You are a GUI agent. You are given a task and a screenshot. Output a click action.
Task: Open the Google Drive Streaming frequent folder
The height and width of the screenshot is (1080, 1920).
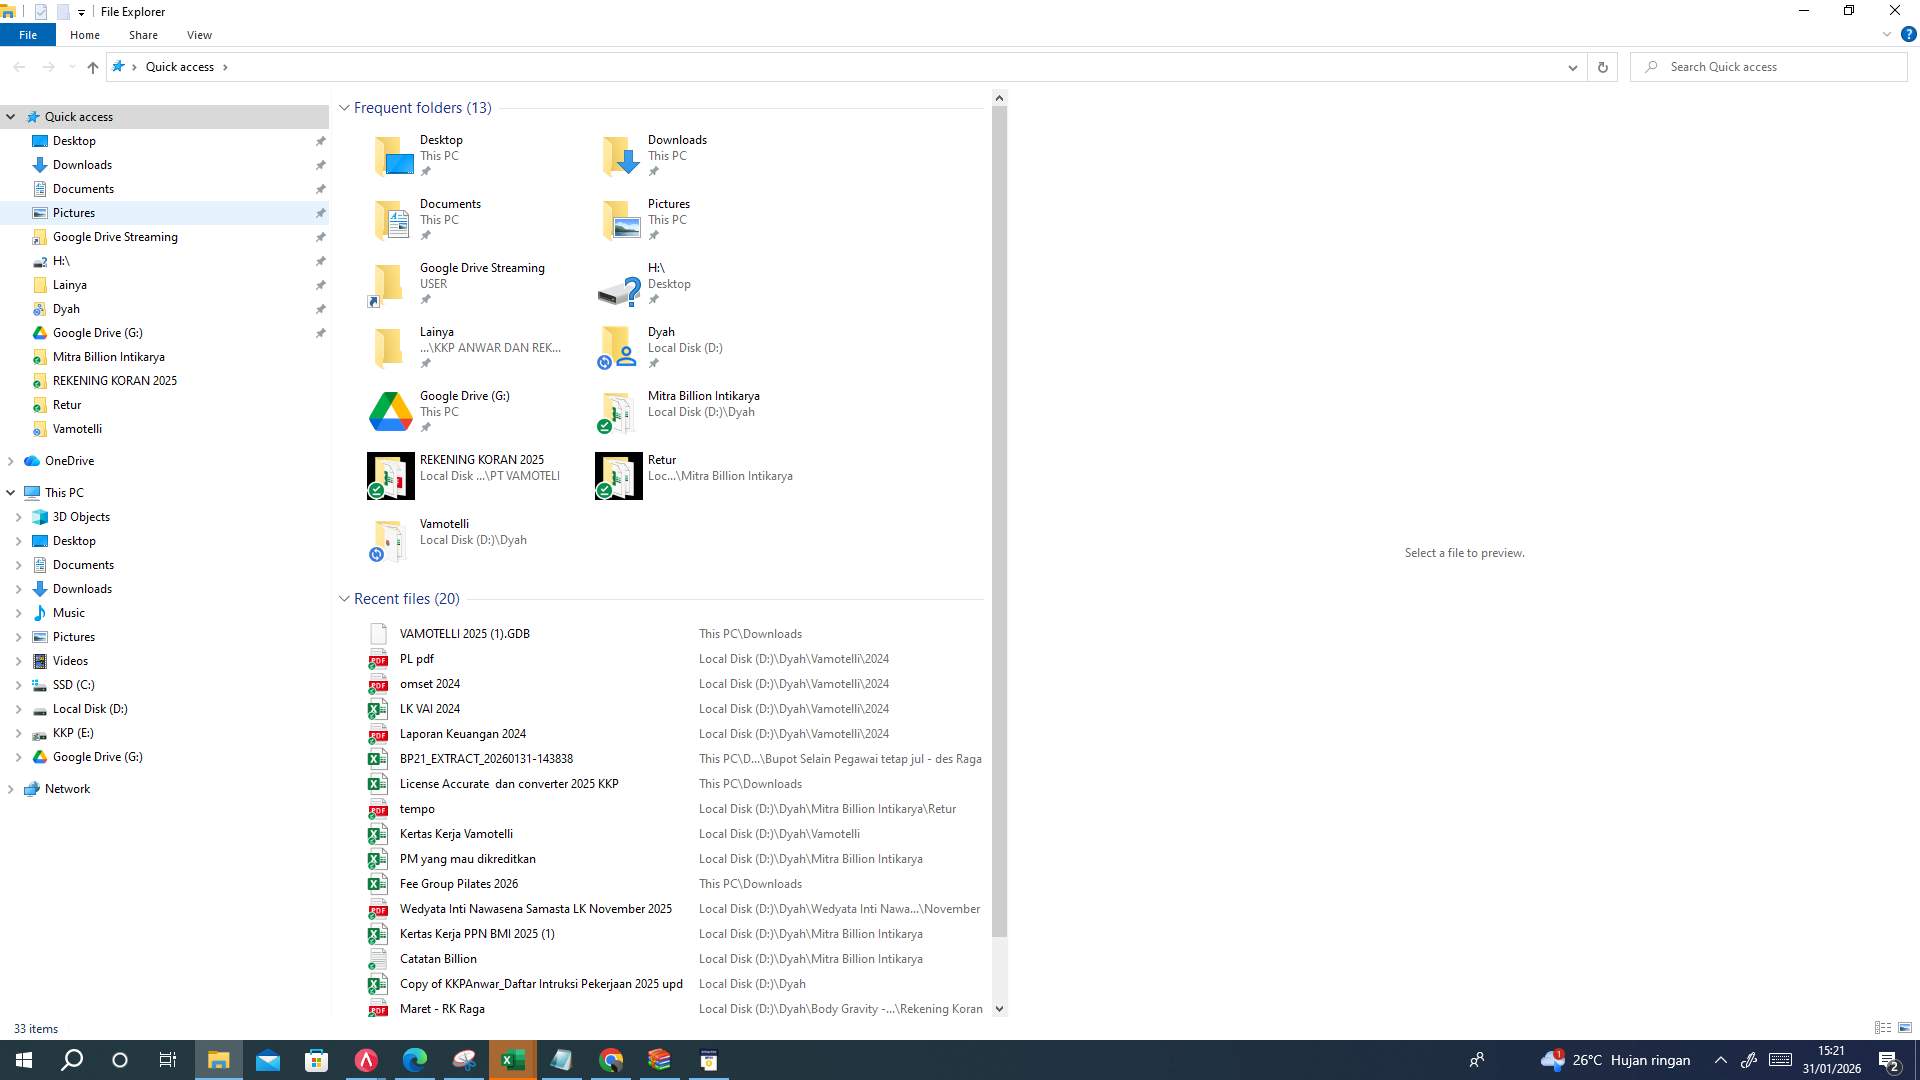pyautogui.click(x=482, y=268)
